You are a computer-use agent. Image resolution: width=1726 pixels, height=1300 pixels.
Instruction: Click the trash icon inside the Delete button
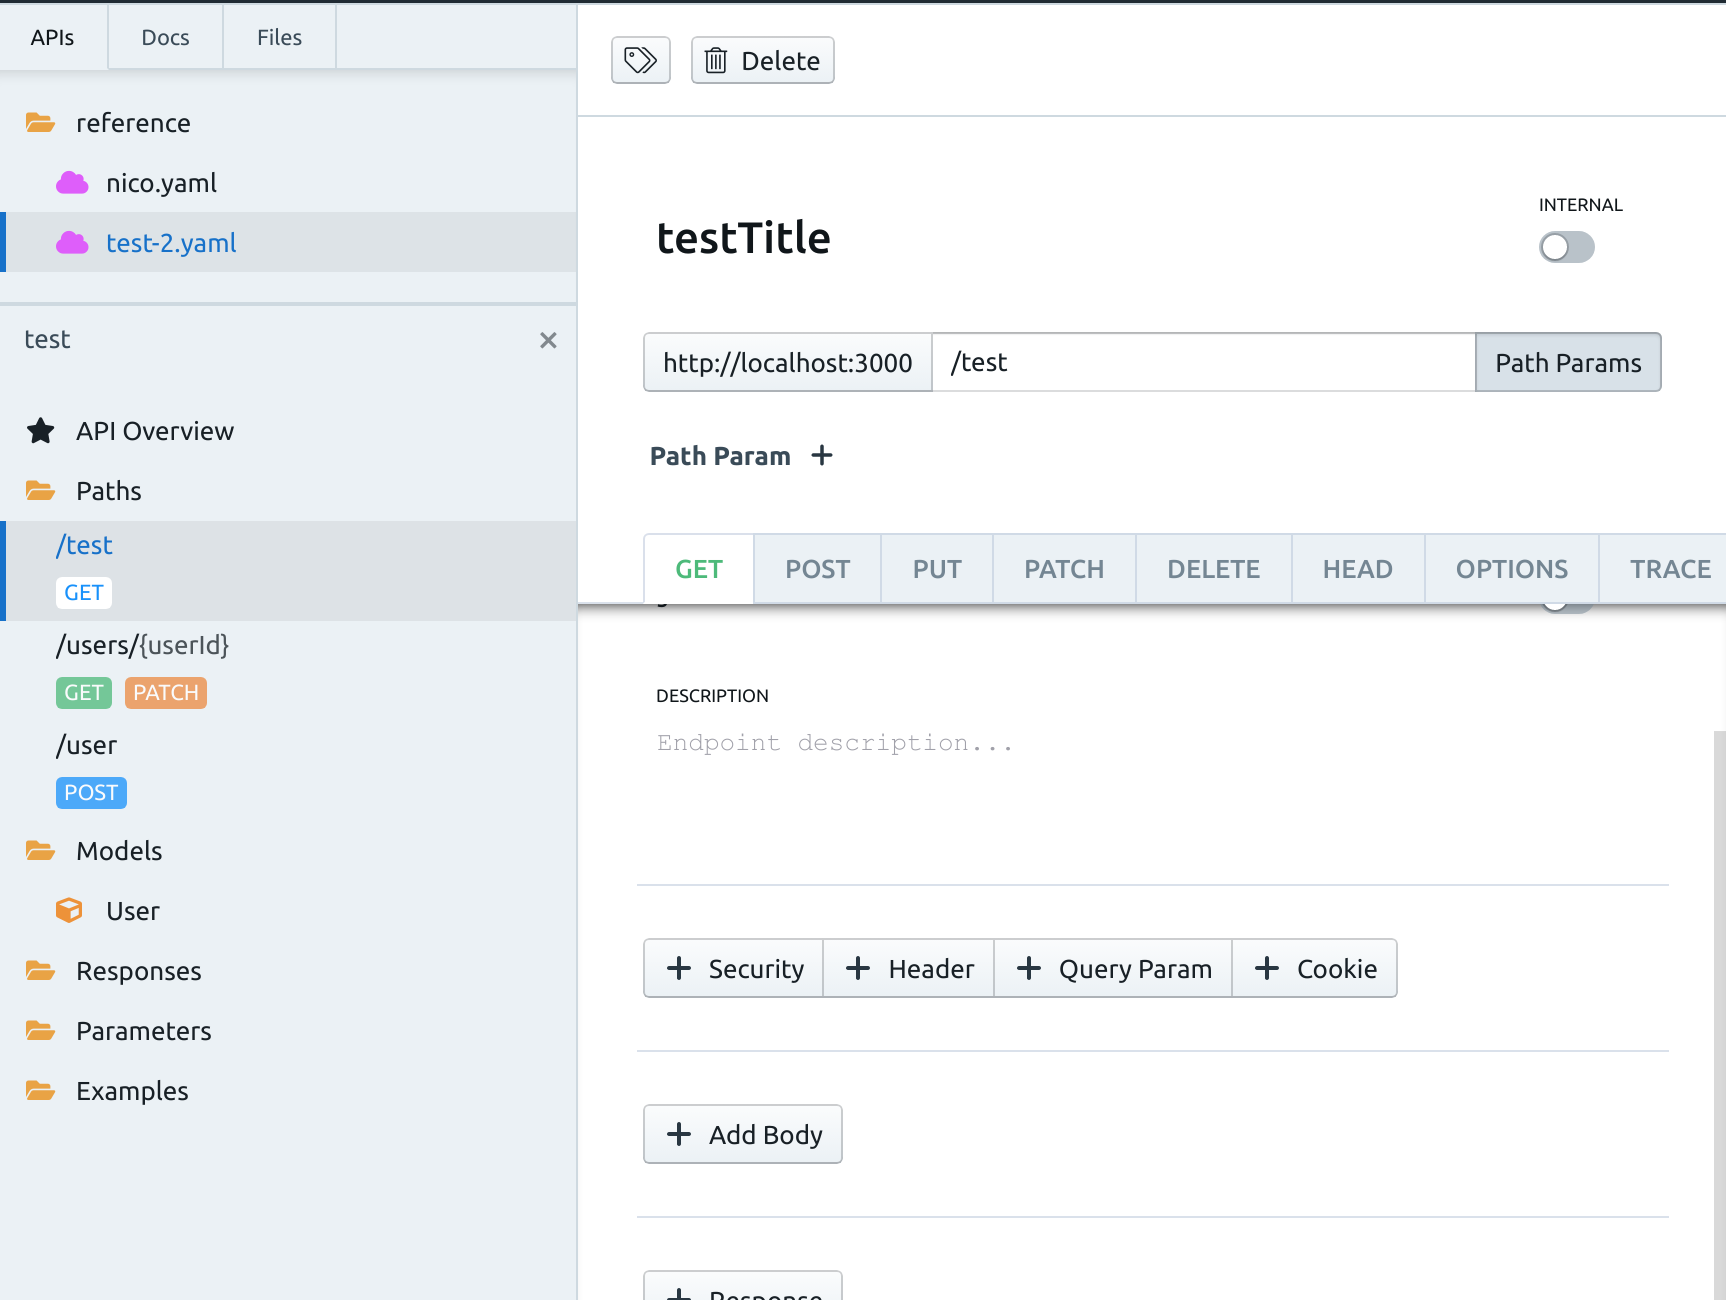(x=715, y=60)
